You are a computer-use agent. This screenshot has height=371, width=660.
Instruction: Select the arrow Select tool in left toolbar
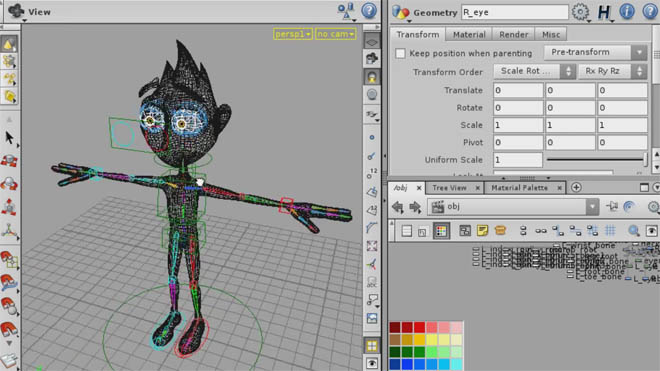pyautogui.click(x=9, y=138)
